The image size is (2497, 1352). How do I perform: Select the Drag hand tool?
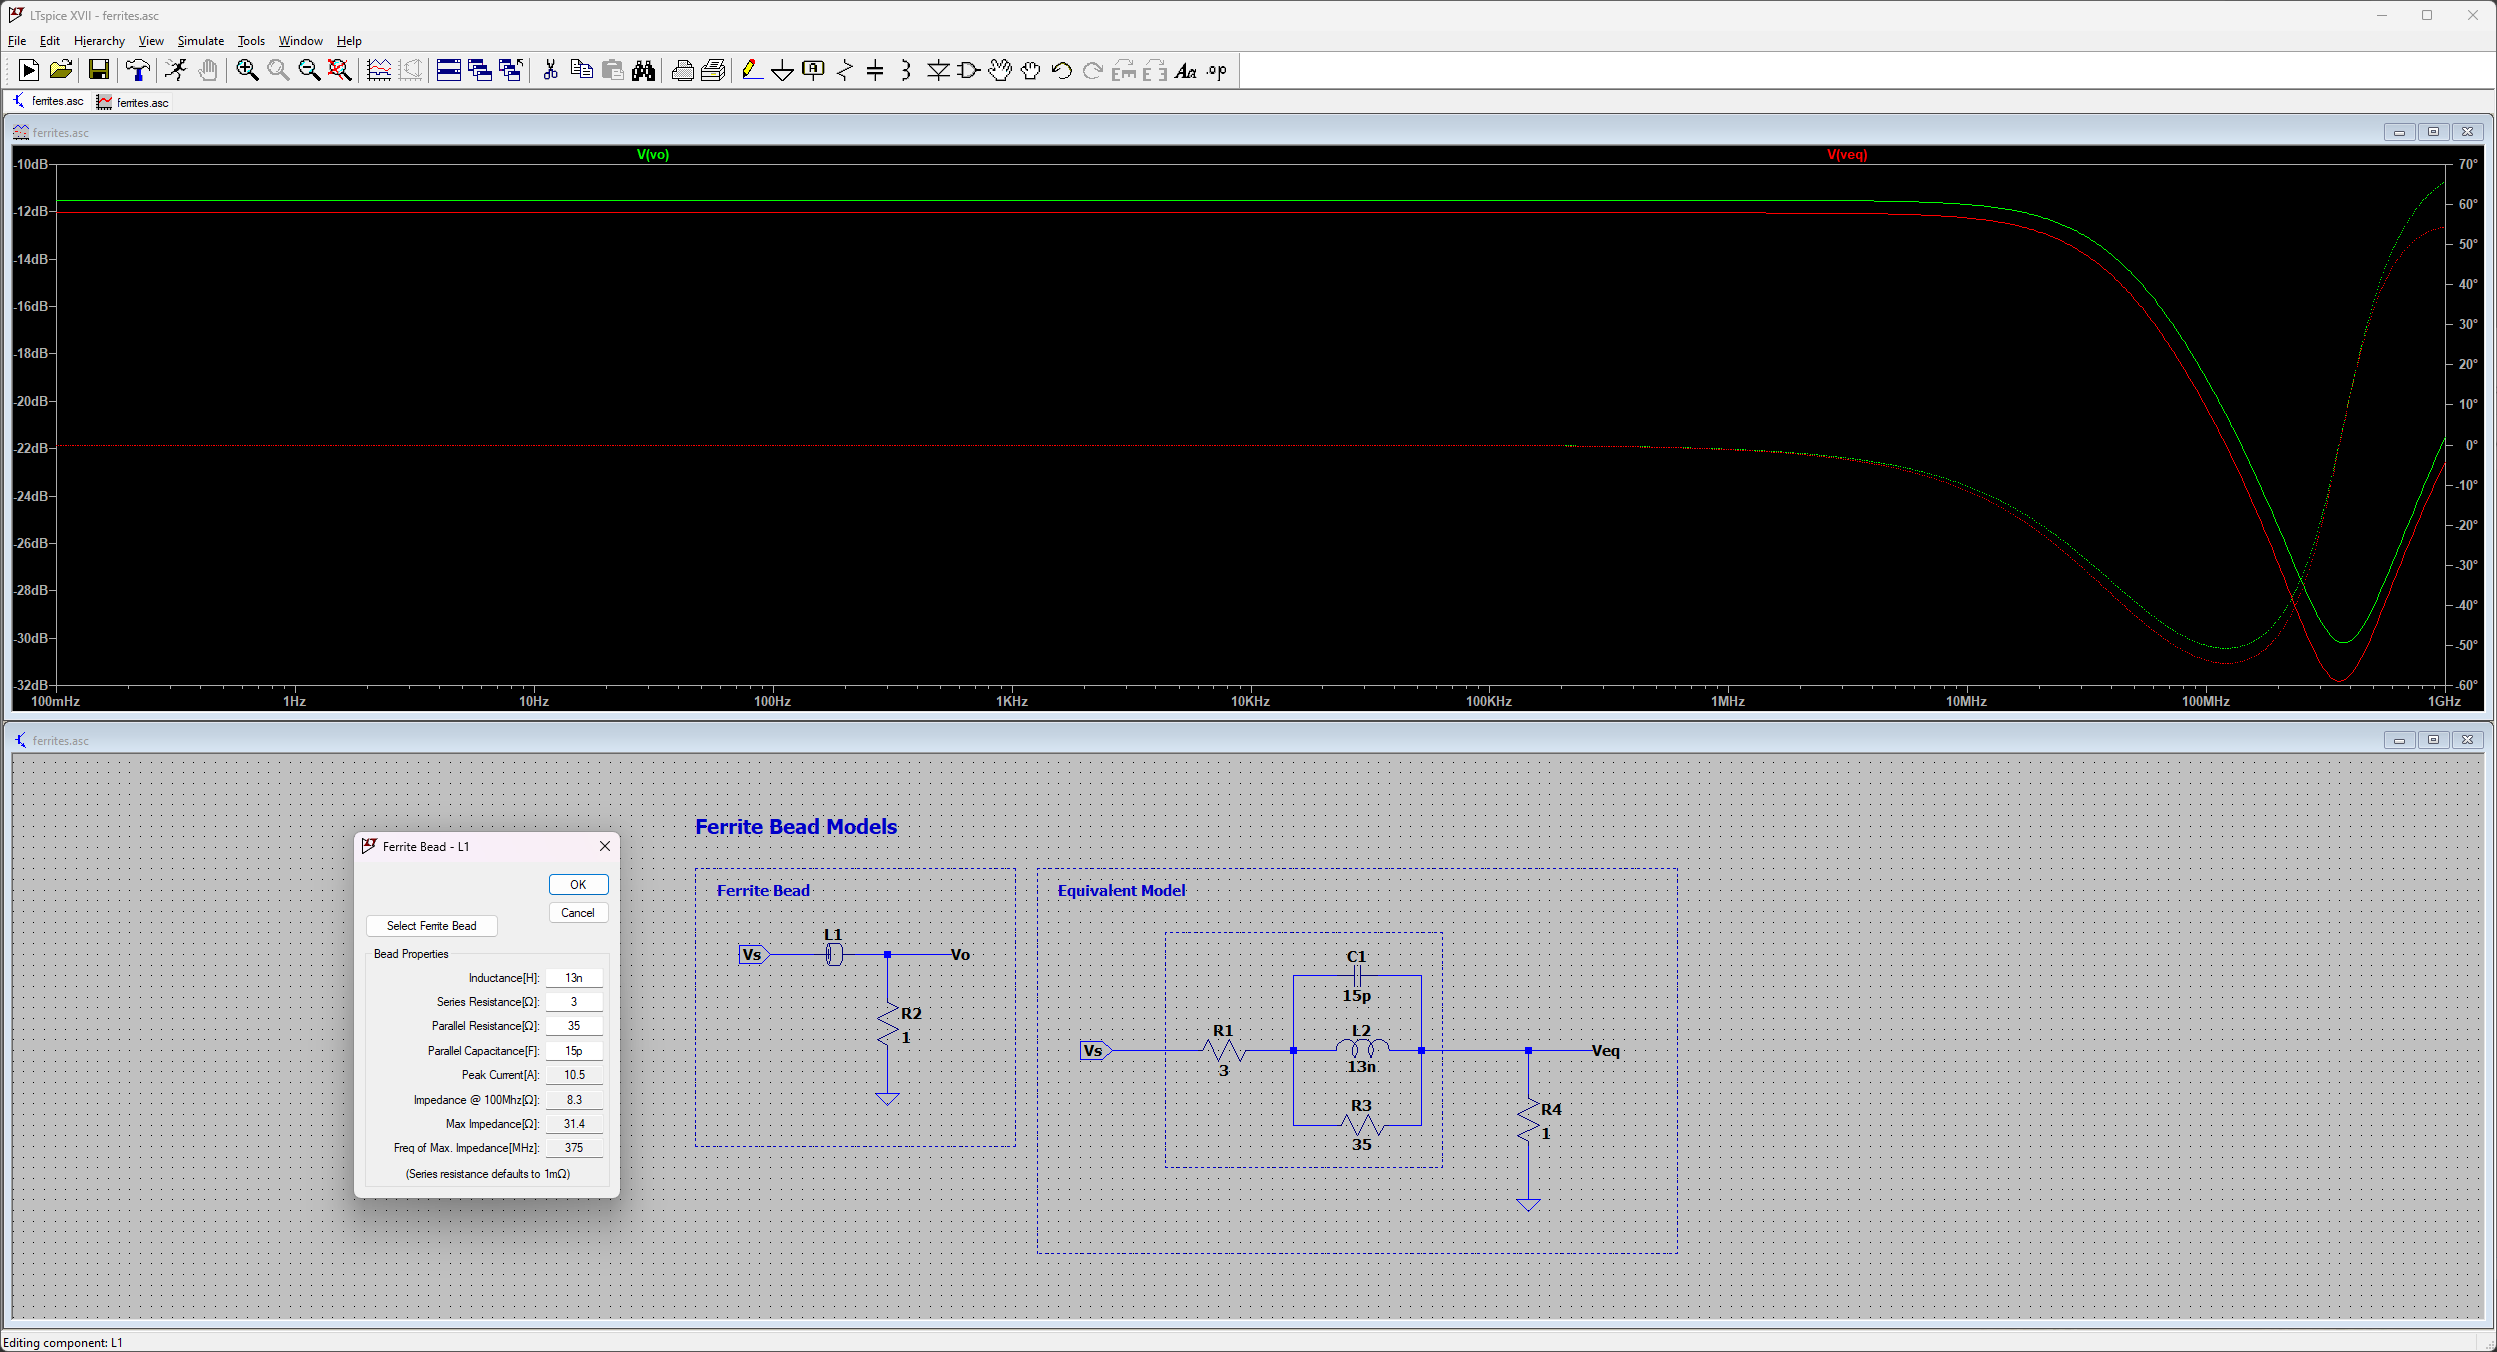point(1031,70)
